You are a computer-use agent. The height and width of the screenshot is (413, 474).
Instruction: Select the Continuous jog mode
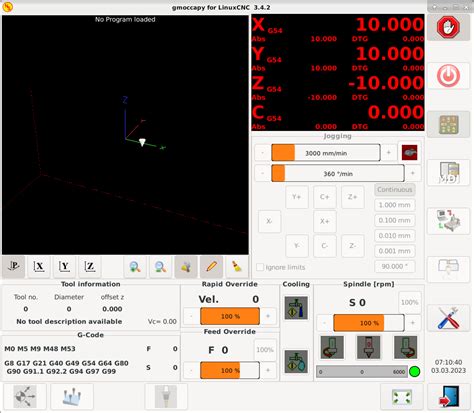click(x=395, y=190)
